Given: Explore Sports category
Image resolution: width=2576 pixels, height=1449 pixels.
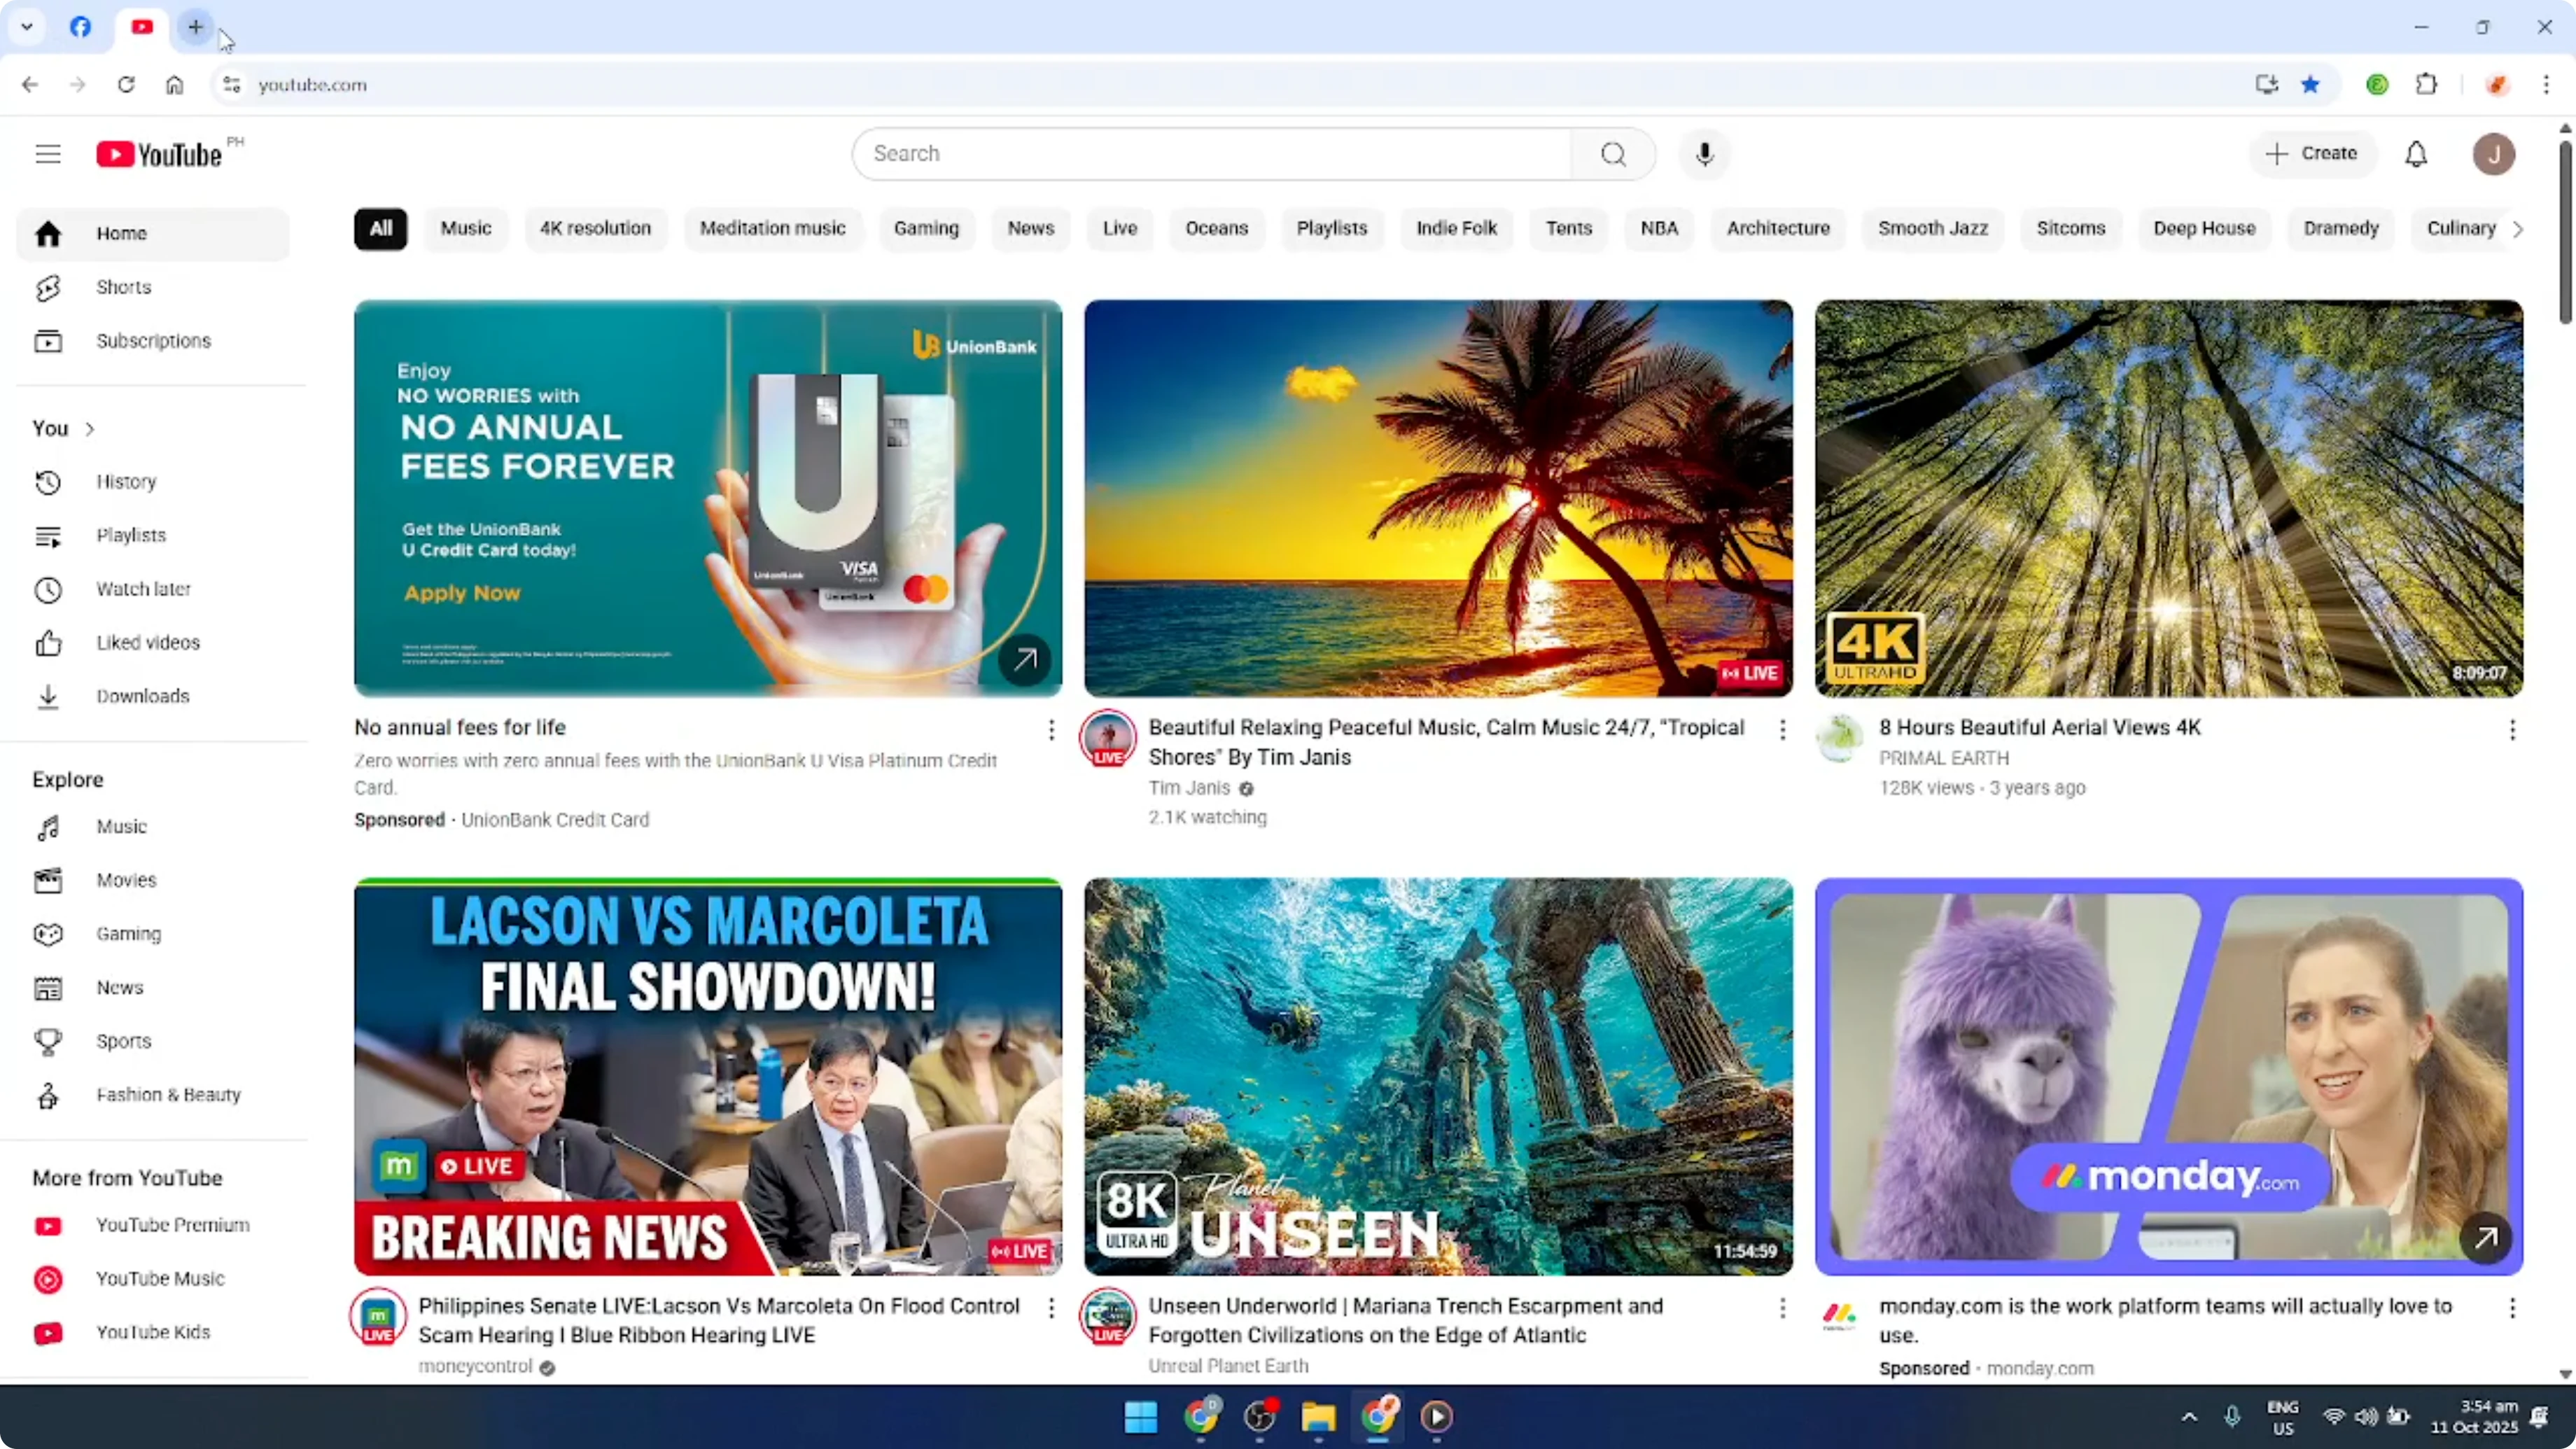Looking at the screenshot, I should click(x=153, y=1041).
